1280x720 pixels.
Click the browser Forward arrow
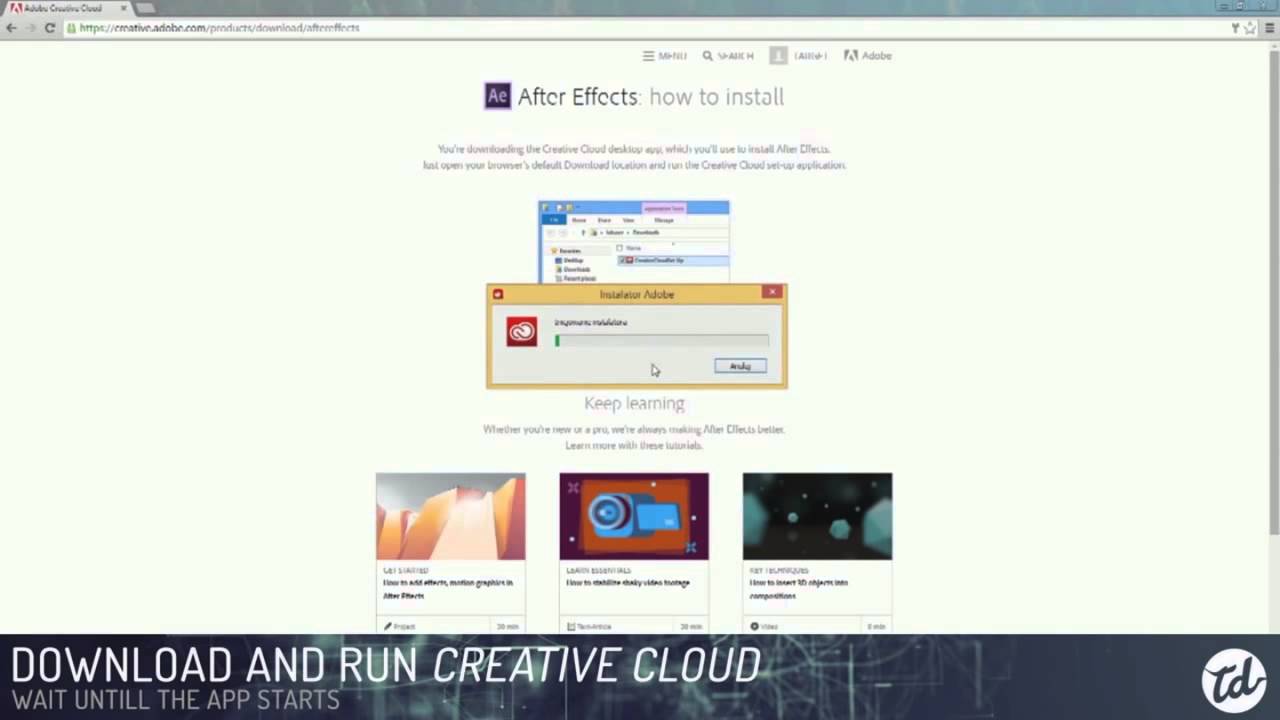point(30,28)
